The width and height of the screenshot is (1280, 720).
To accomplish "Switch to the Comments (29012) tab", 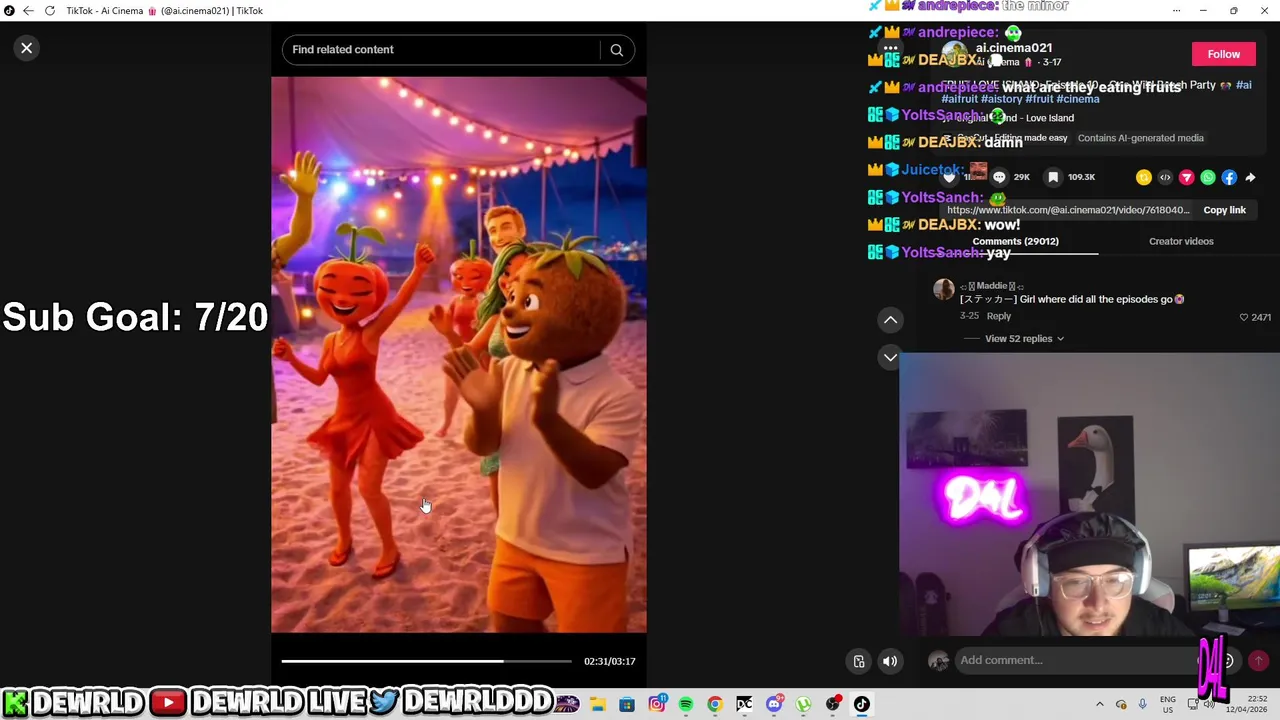I will pos(1015,241).
